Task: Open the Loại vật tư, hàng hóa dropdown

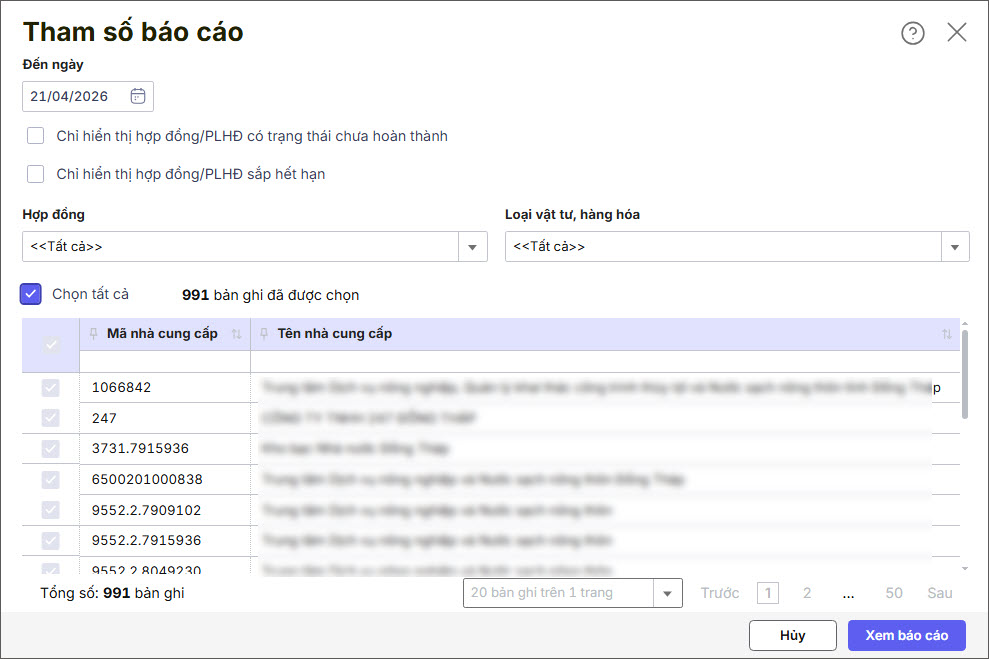Action: pyautogui.click(x=954, y=247)
